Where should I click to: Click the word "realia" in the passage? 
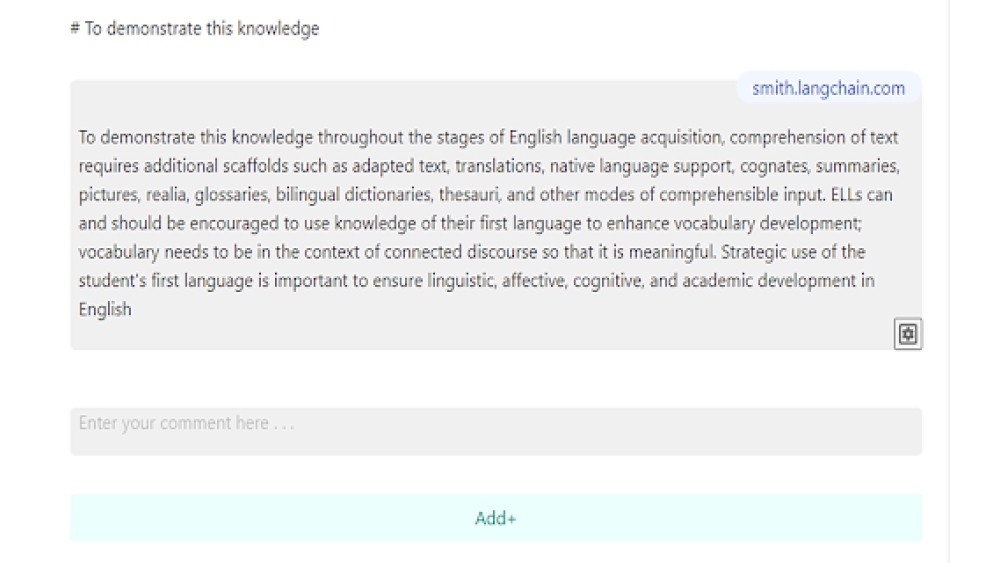coord(161,195)
